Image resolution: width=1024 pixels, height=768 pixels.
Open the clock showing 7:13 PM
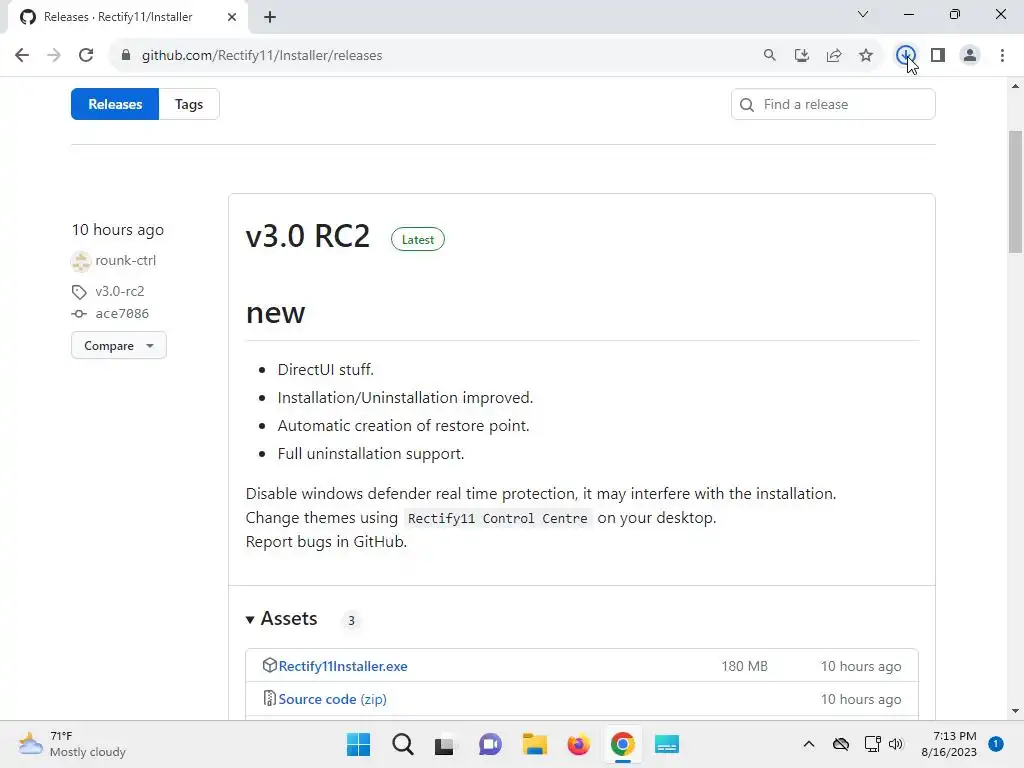[x=949, y=744]
